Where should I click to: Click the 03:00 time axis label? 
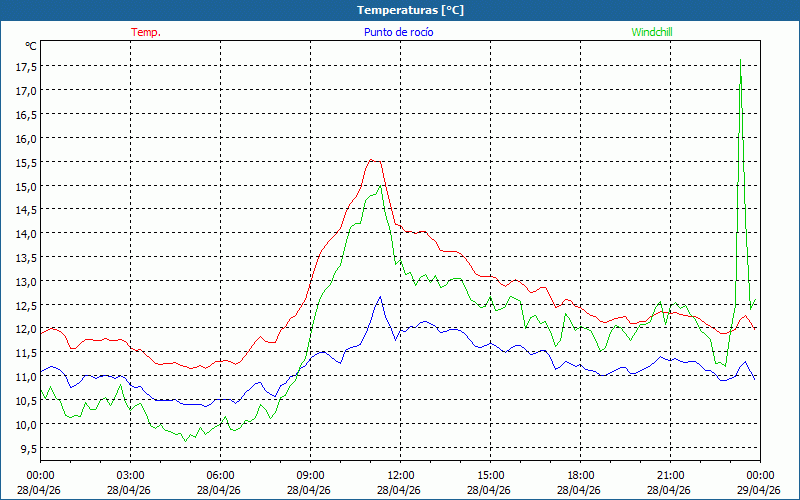pos(130,475)
